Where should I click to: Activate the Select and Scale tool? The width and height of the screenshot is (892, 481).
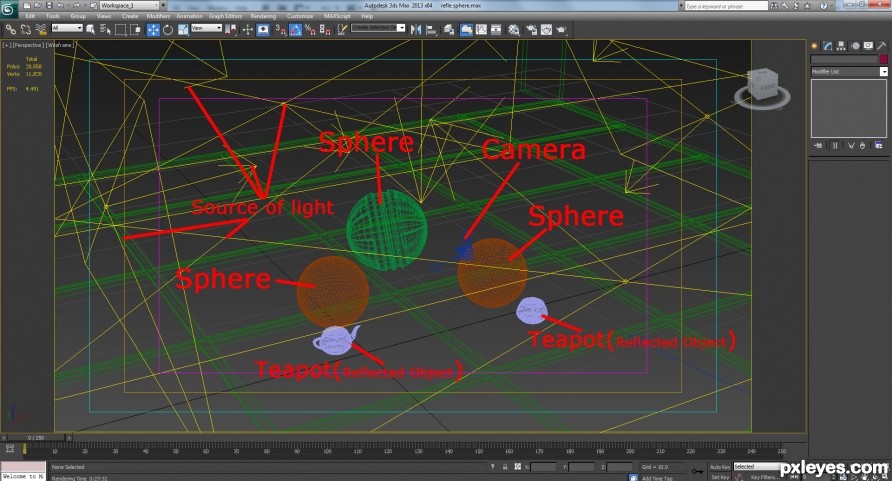click(x=183, y=30)
